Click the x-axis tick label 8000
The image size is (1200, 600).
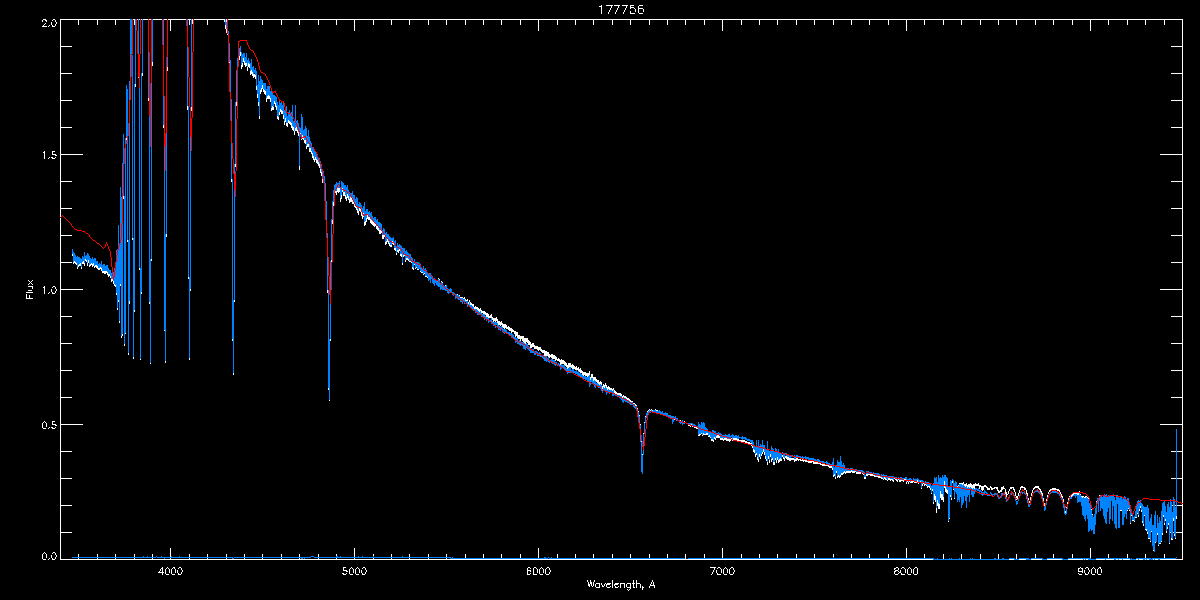click(906, 572)
